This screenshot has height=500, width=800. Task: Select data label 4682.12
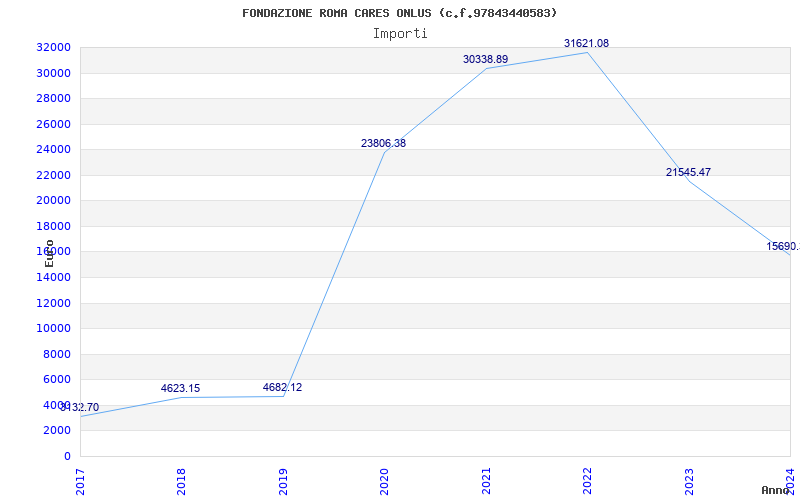tap(282, 388)
